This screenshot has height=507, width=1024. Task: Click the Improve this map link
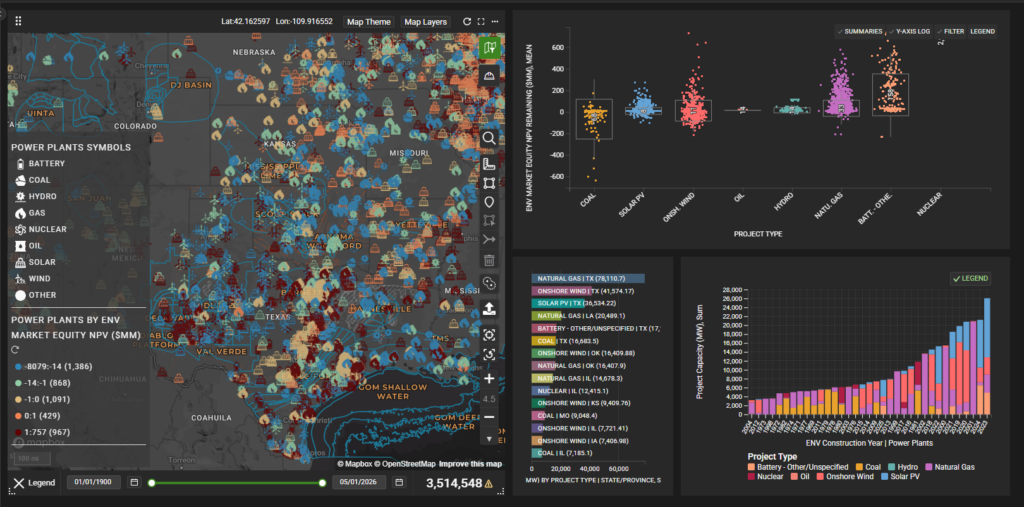tap(470, 464)
